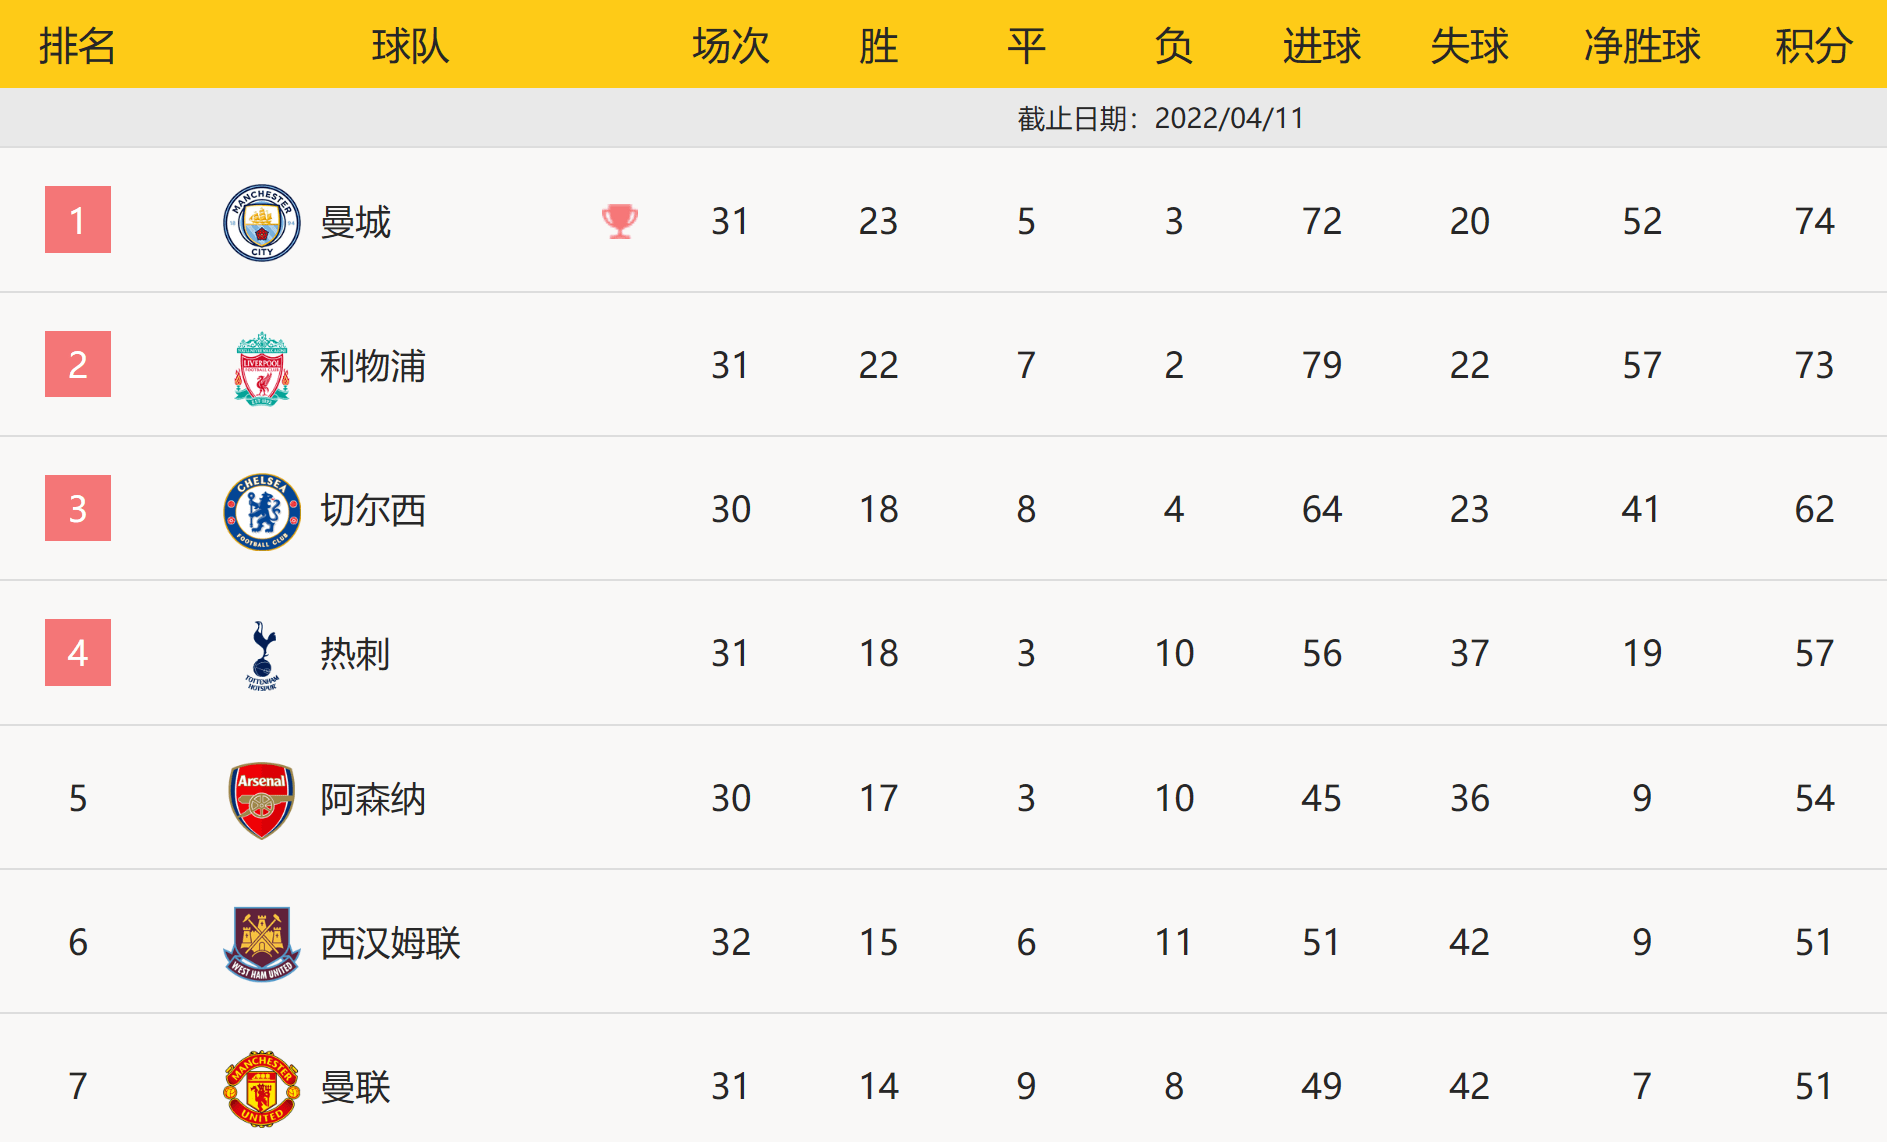
Task: Click the 截止日期 2022/04/11 date bar
Action: [1160, 118]
